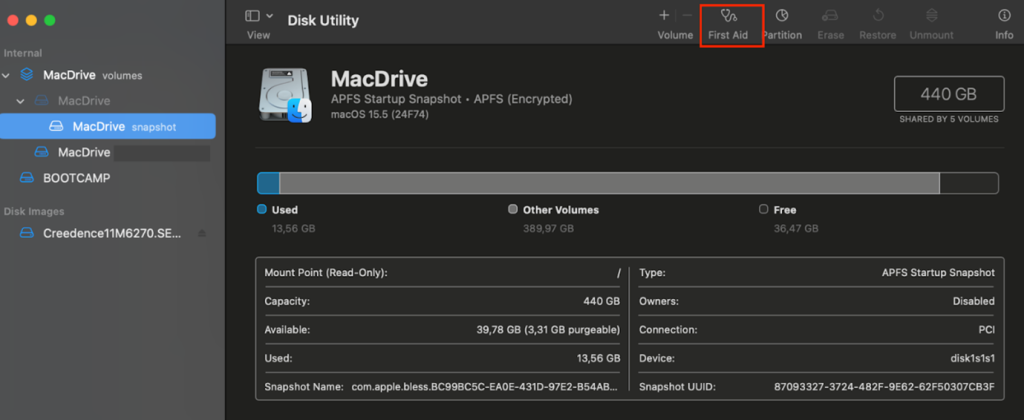Select the MacDrive volumes container row

tap(108, 75)
